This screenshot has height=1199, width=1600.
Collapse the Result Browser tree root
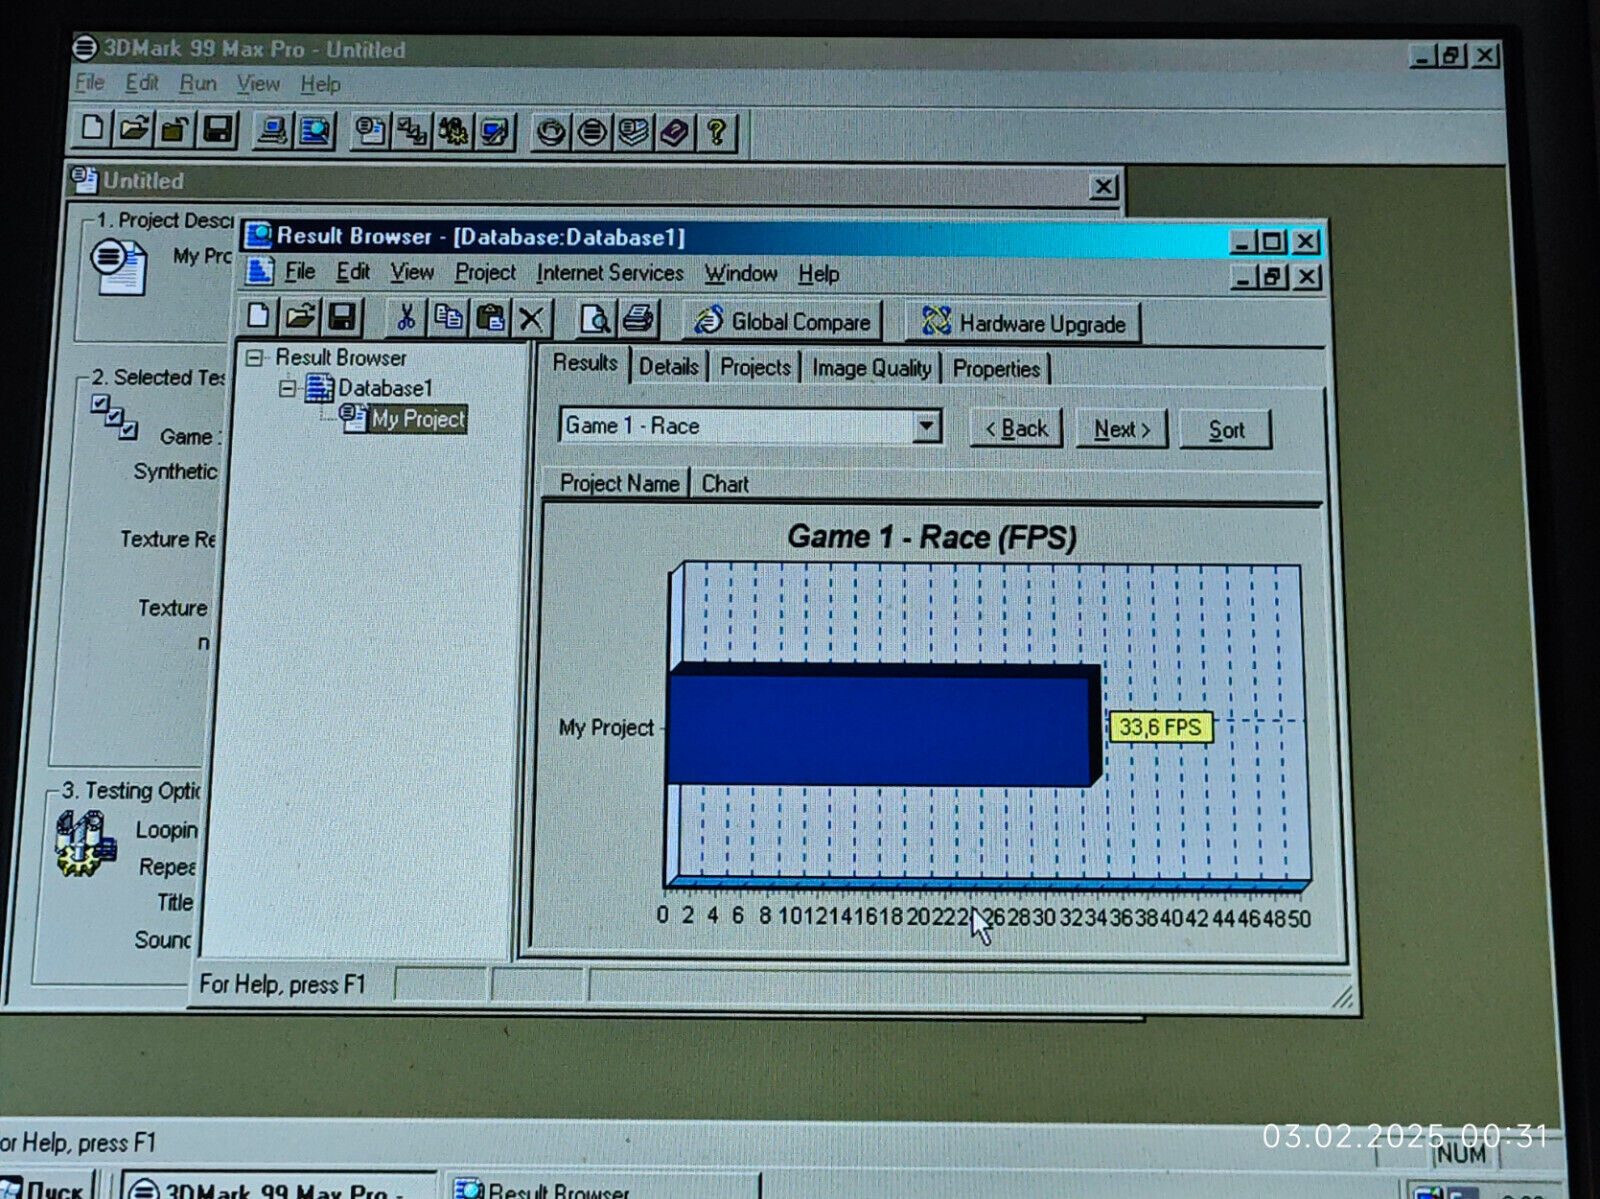[x=255, y=357]
